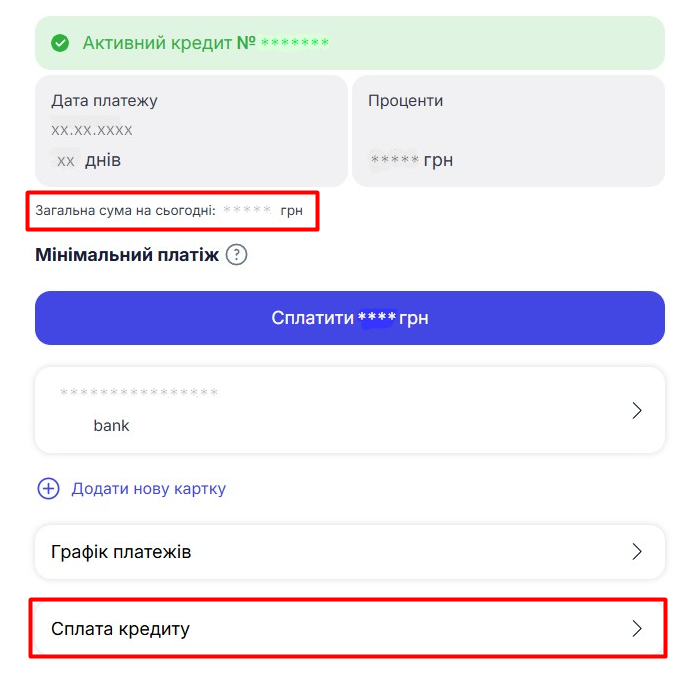Screen dimensions: 699x677
Task: Click the arrow on the bank card row
Action: pyautogui.click(x=637, y=411)
